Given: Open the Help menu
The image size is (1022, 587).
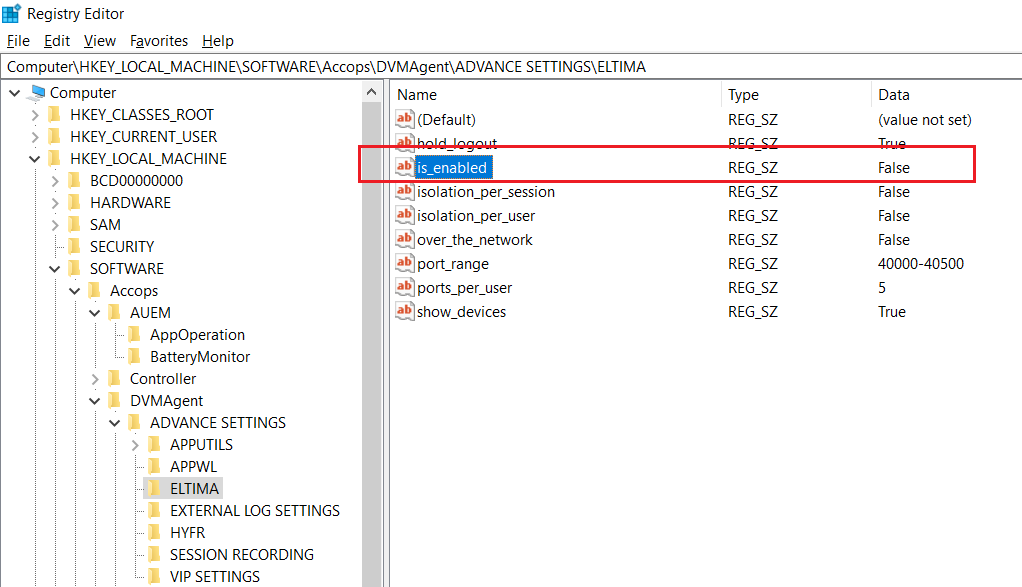Looking at the screenshot, I should coord(218,41).
